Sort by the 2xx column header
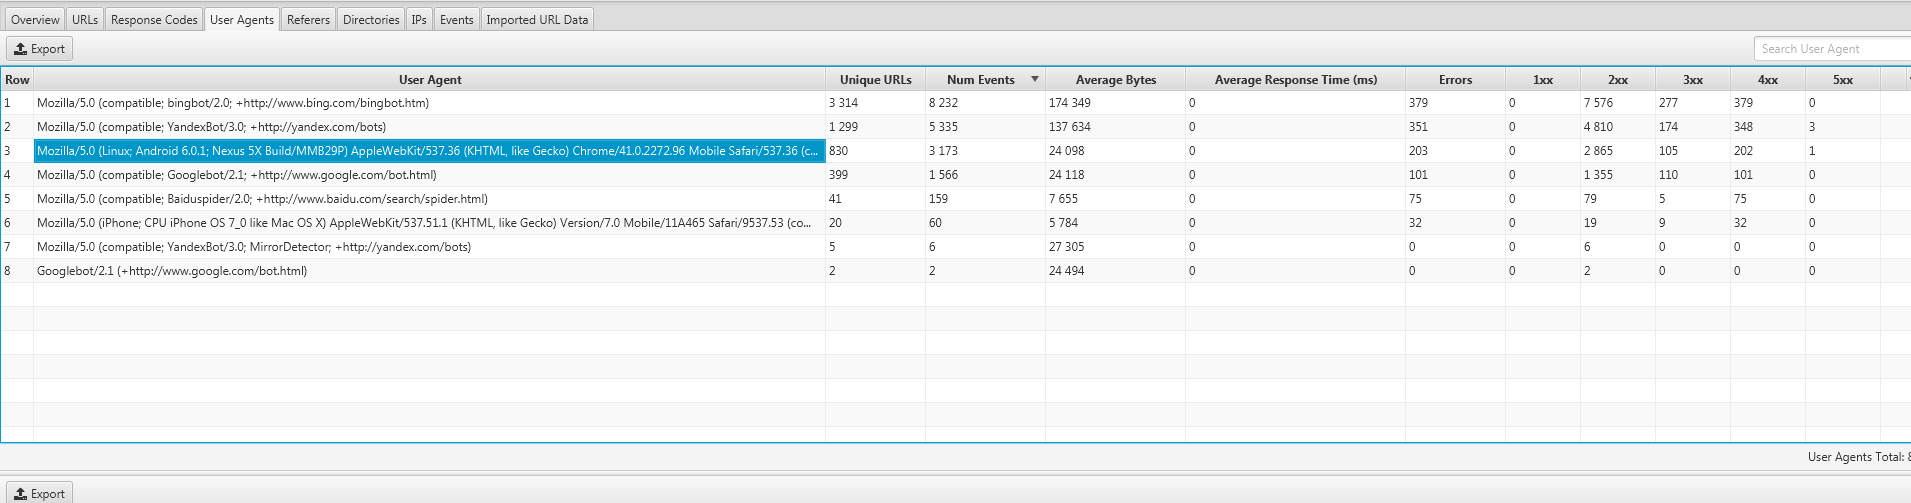1911x503 pixels. pyautogui.click(x=1618, y=79)
